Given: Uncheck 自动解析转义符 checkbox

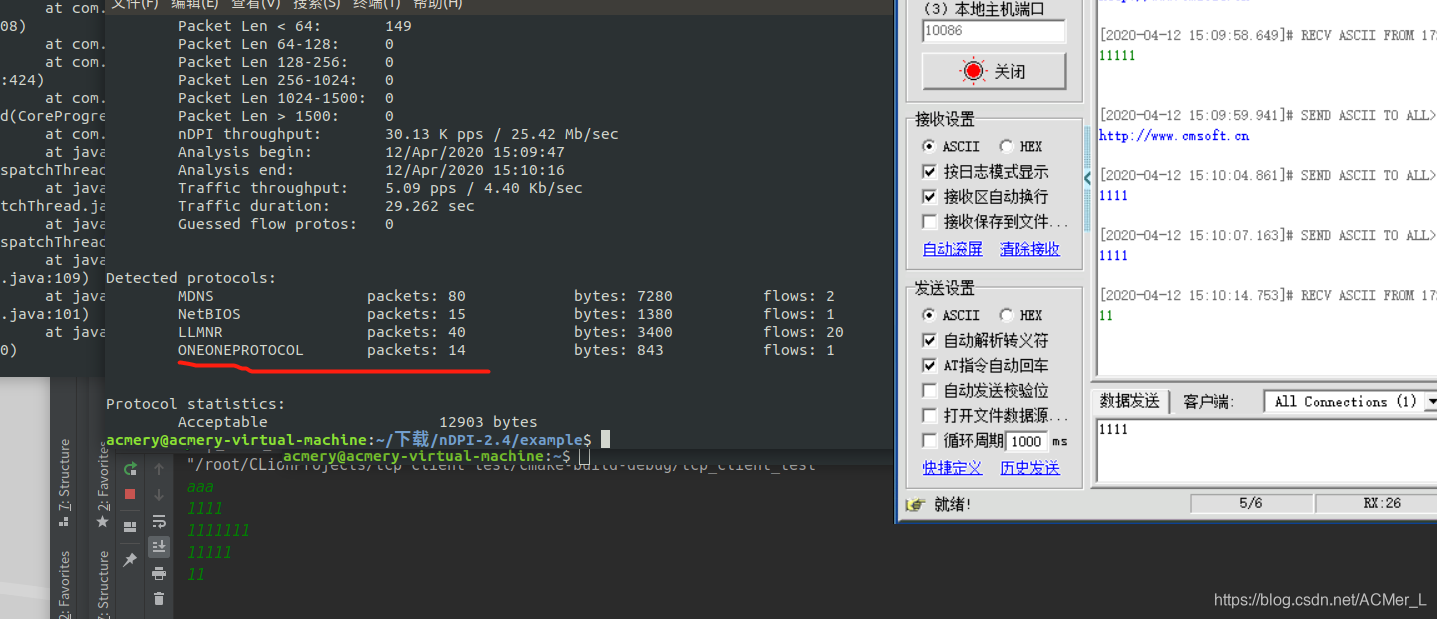Looking at the screenshot, I should (x=929, y=341).
